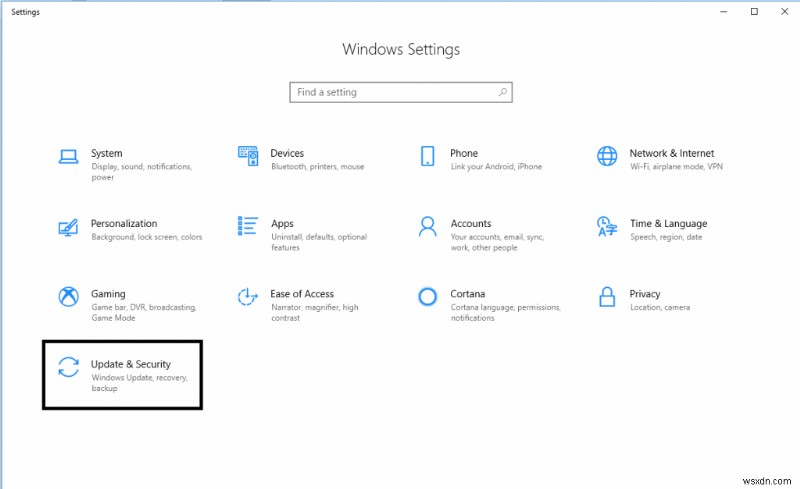Go to Ease of Access title

coord(302,294)
